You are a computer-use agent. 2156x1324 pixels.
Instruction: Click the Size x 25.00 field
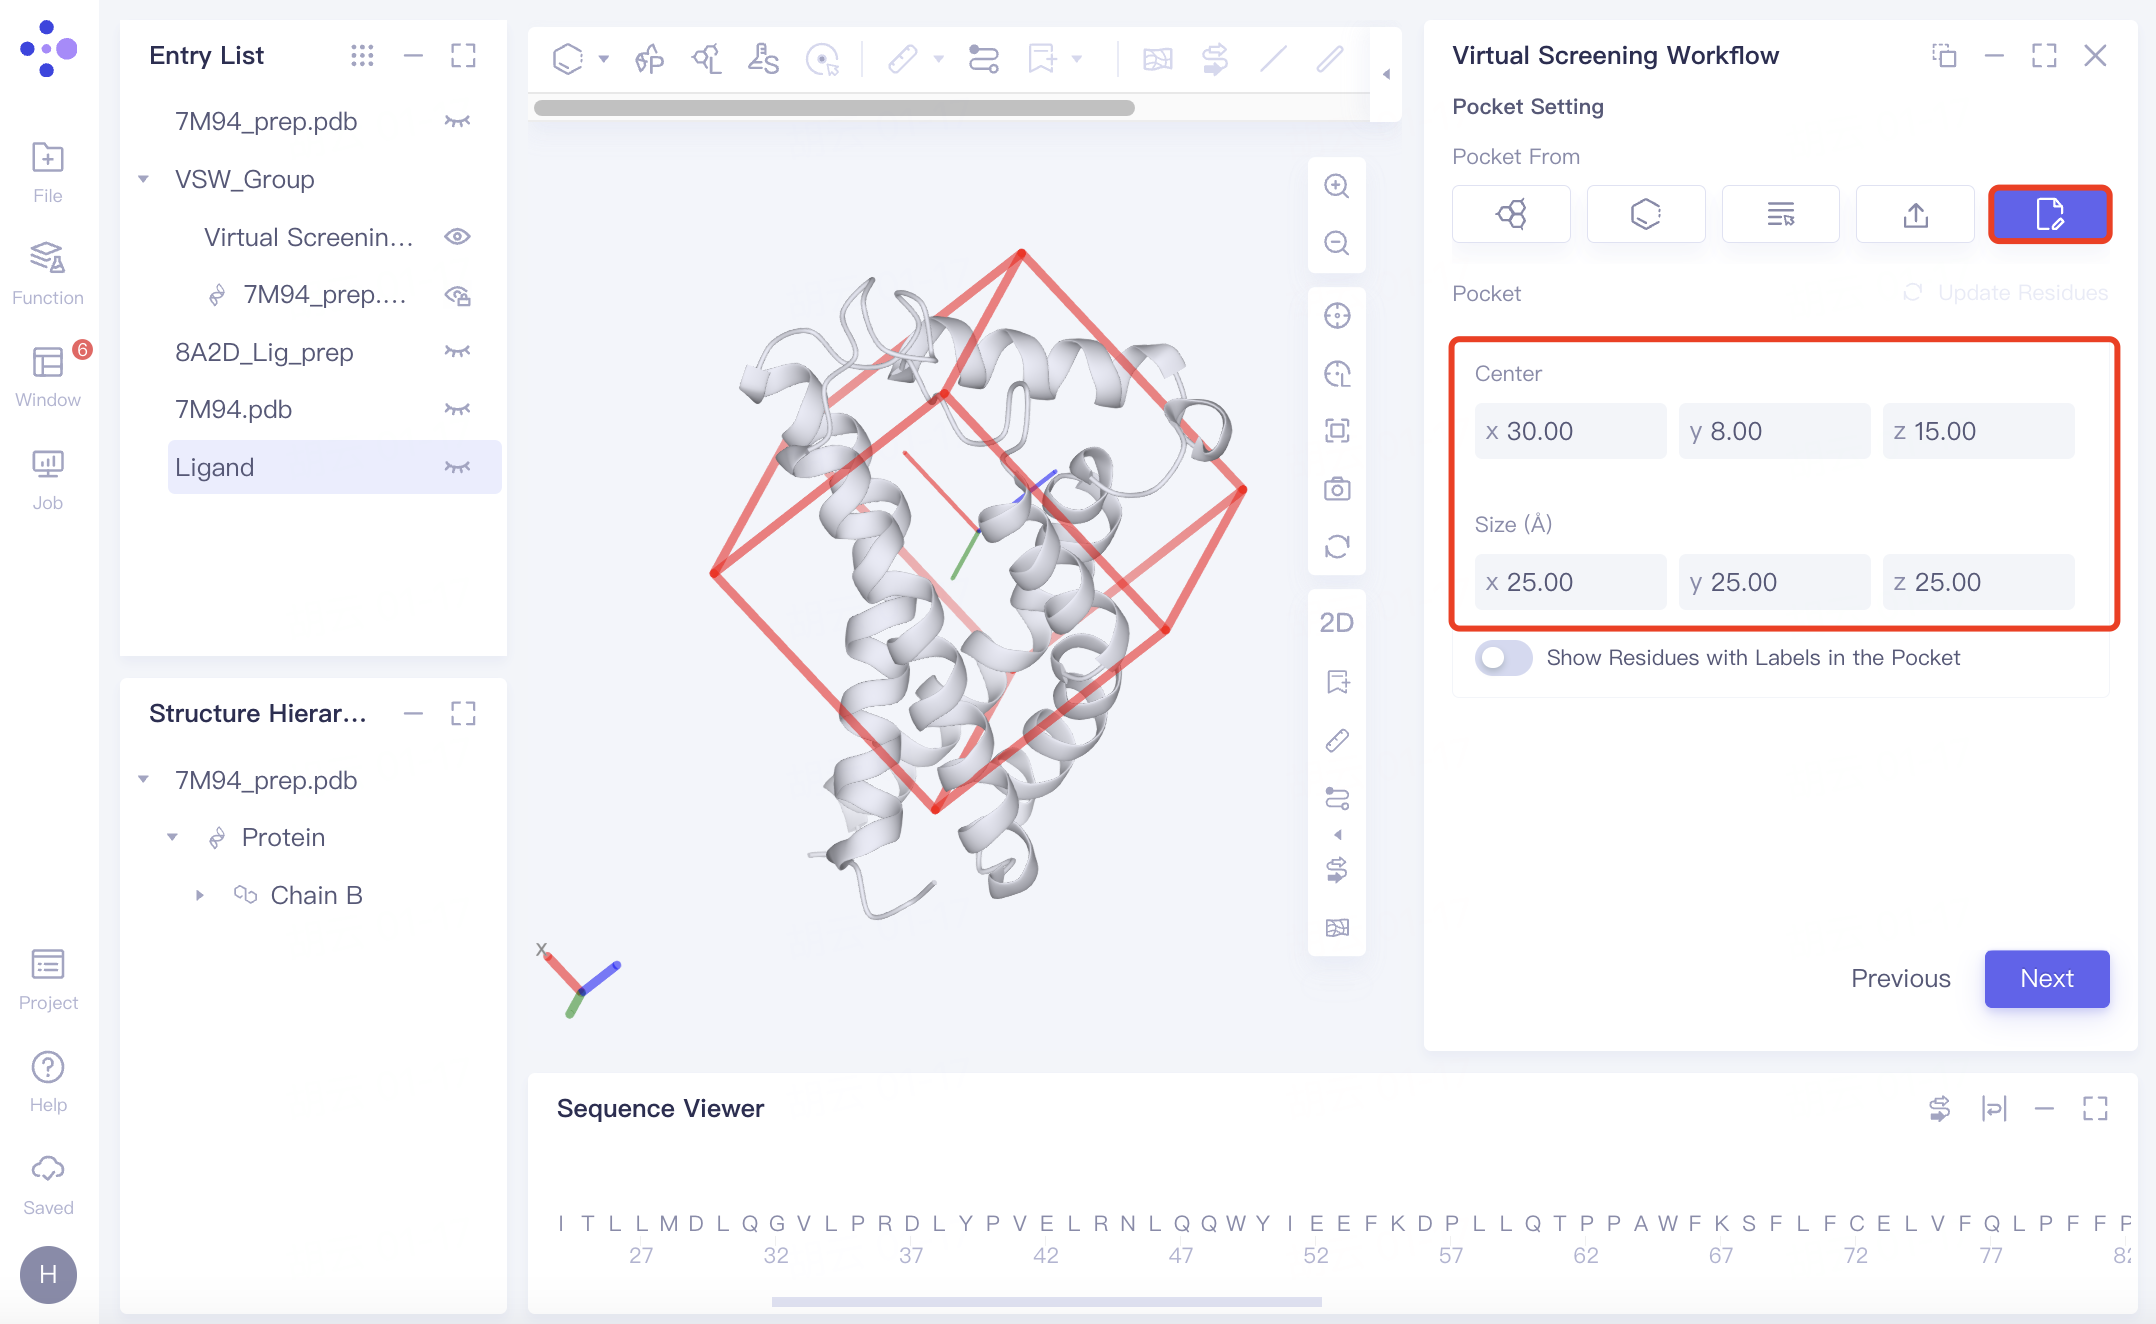pos(1570,582)
